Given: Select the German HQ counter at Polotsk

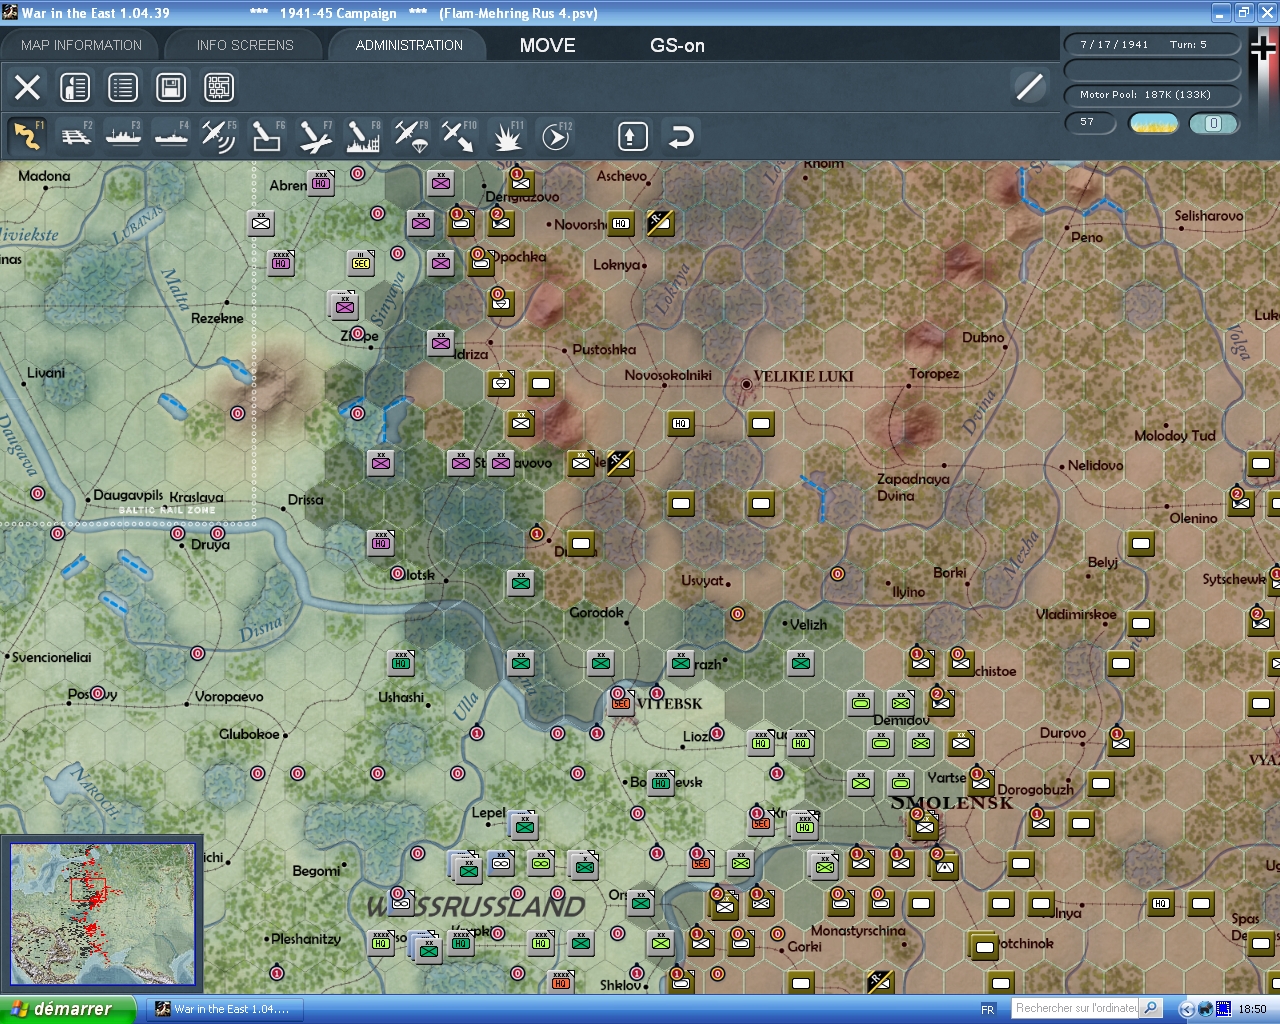Looking at the screenshot, I should pyautogui.click(x=381, y=543).
